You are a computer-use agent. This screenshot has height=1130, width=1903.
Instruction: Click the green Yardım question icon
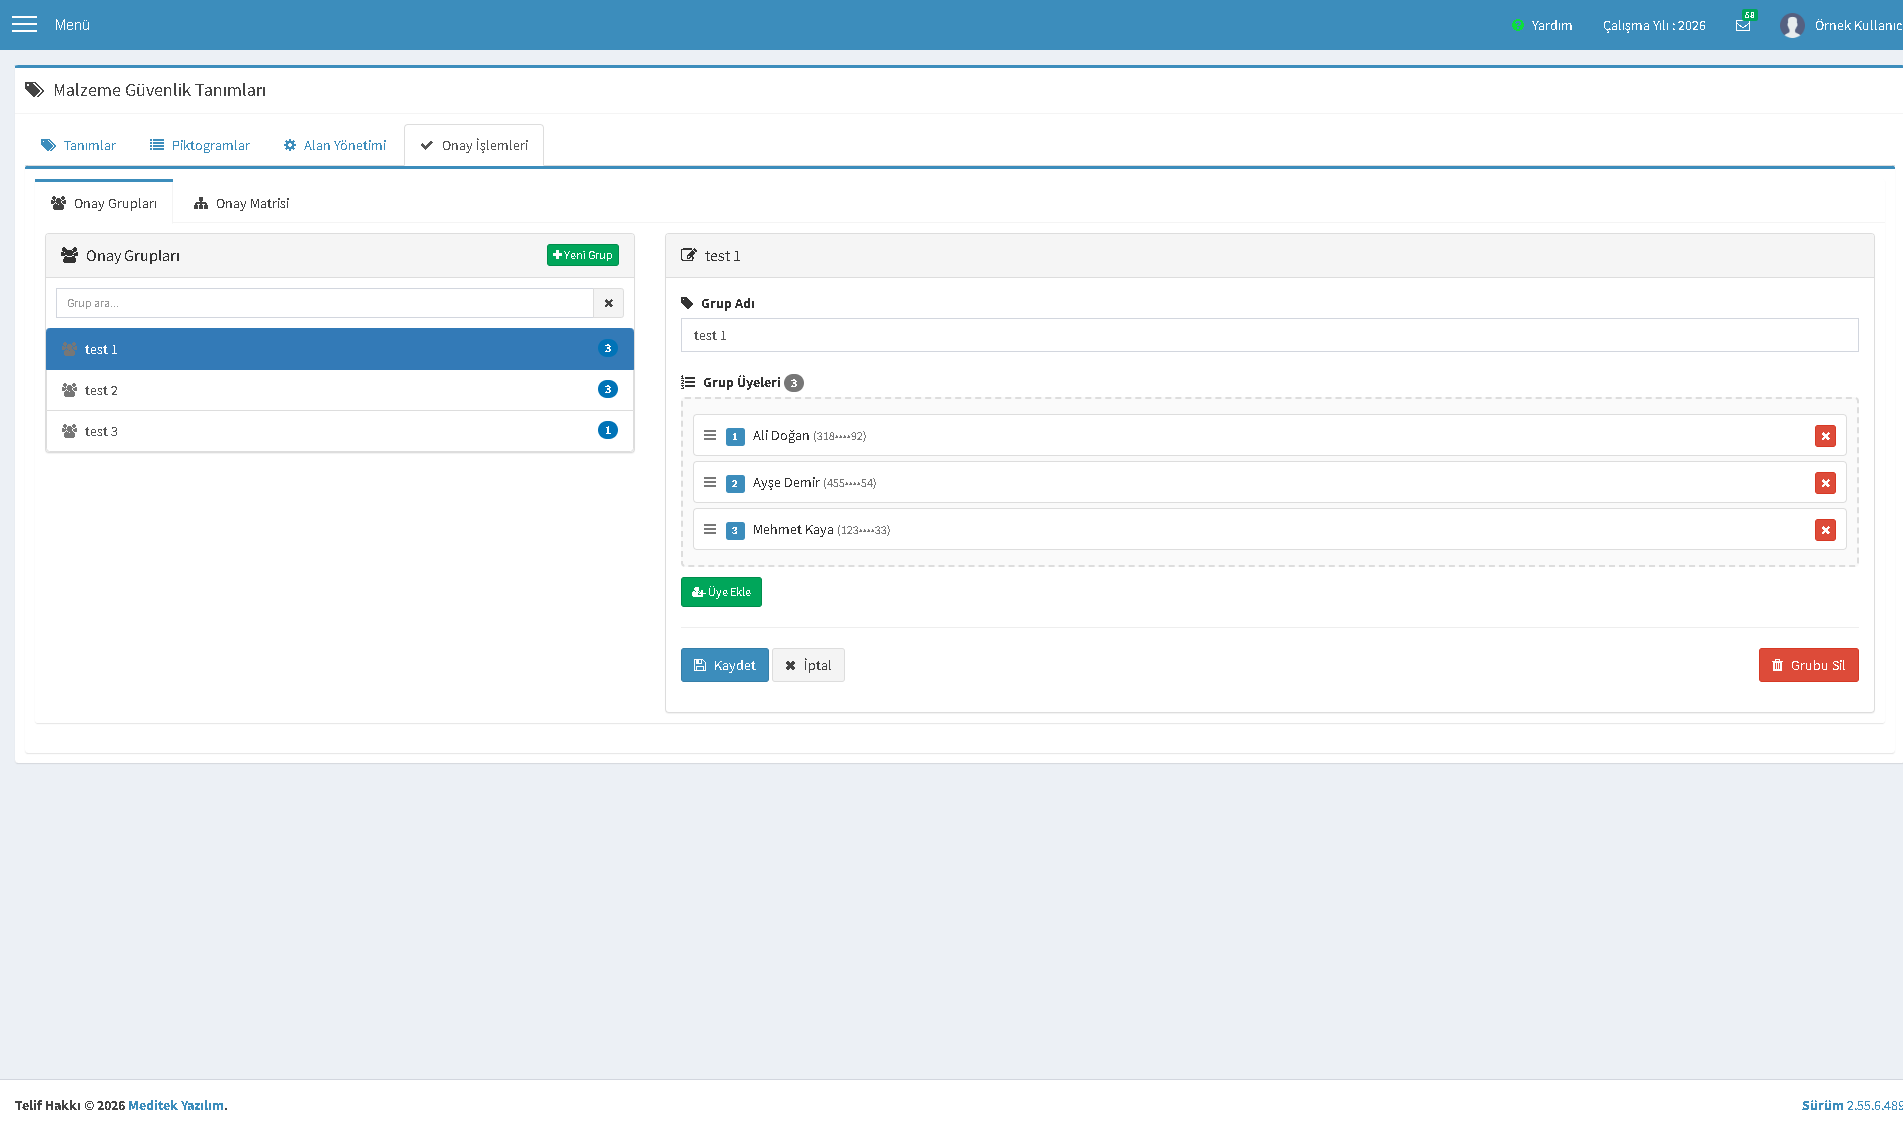(1518, 25)
